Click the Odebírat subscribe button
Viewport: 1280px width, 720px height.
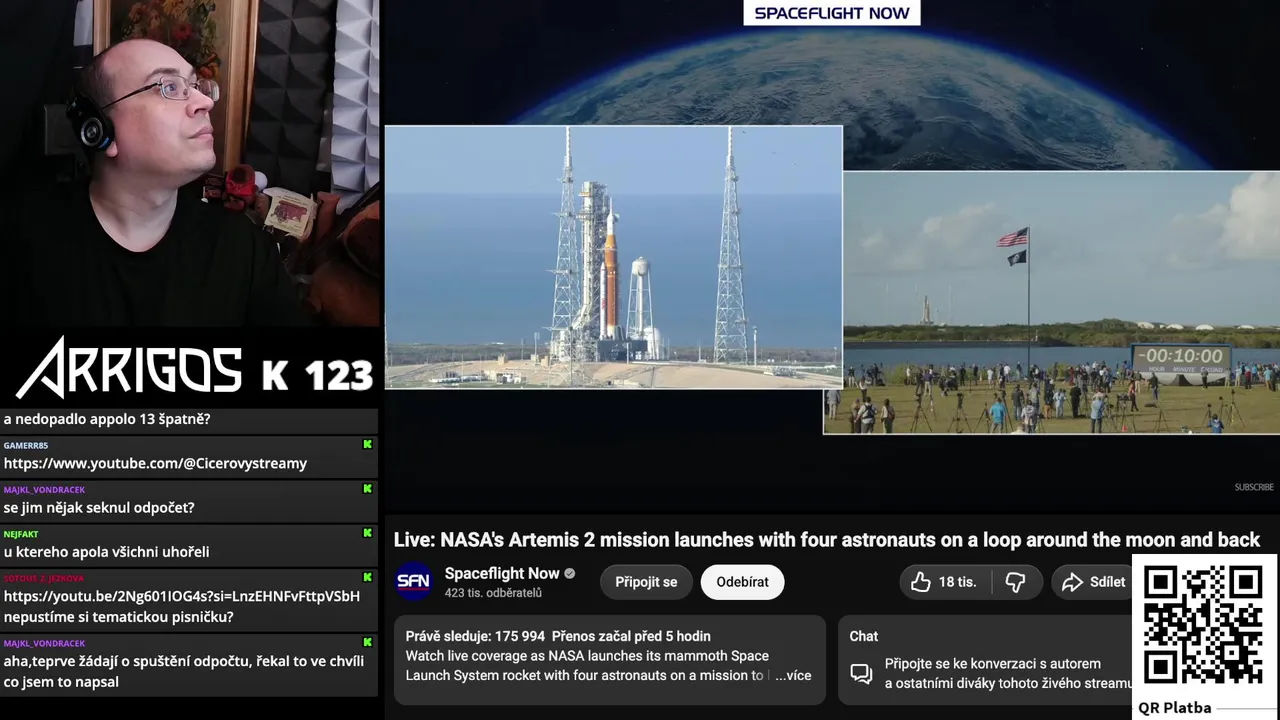[x=742, y=582]
